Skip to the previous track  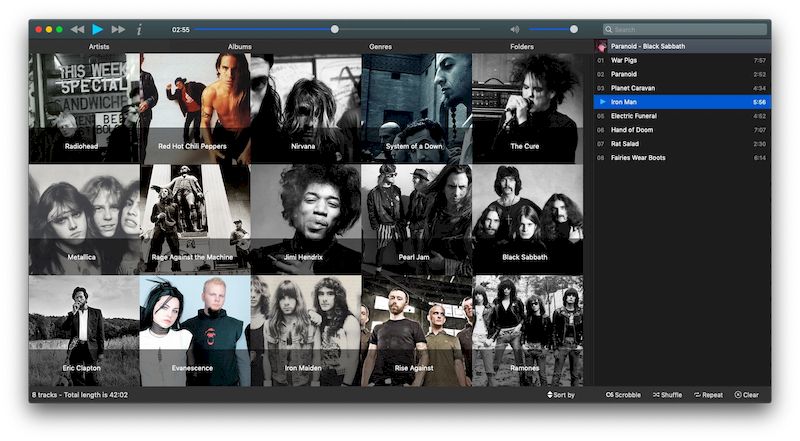point(78,30)
